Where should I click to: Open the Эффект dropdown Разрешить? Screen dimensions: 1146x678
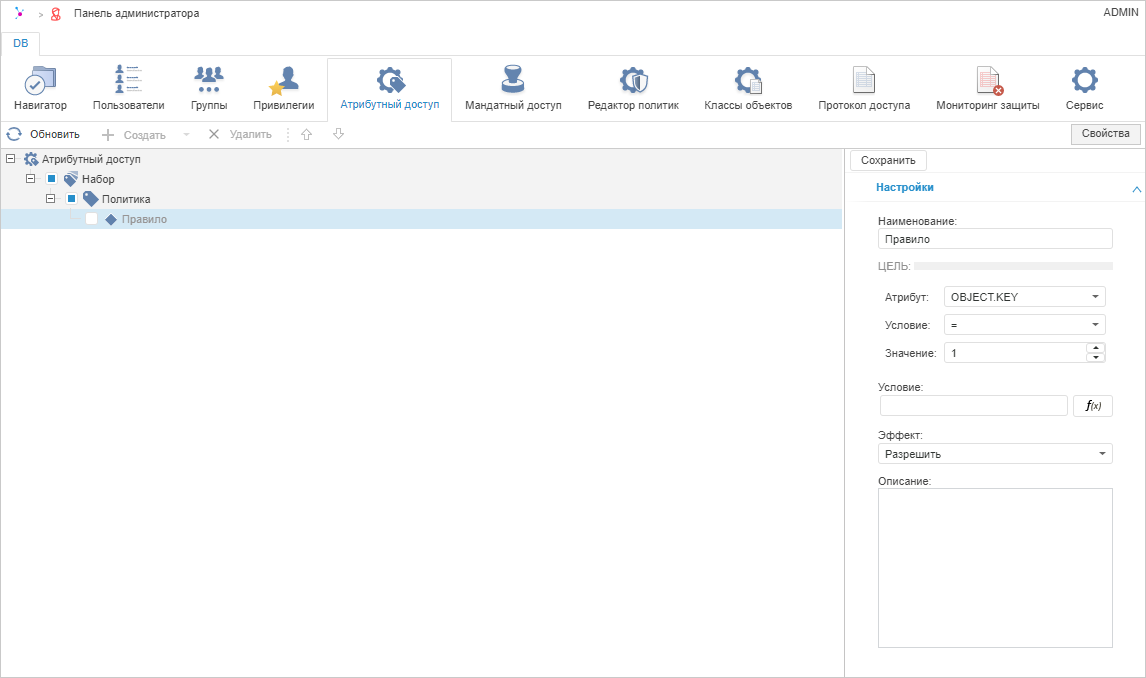tap(994, 454)
